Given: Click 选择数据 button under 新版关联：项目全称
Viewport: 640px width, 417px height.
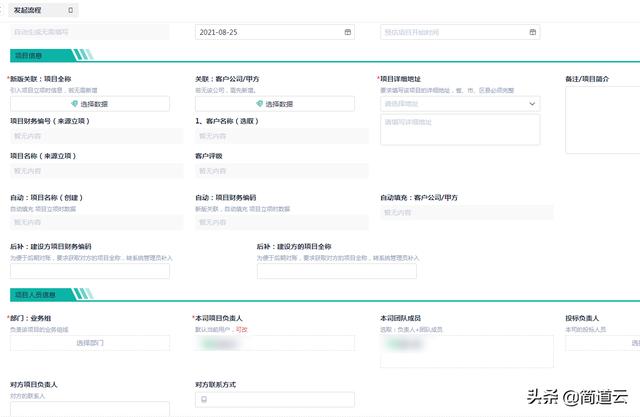Looking at the screenshot, I should tap(90, 104).
